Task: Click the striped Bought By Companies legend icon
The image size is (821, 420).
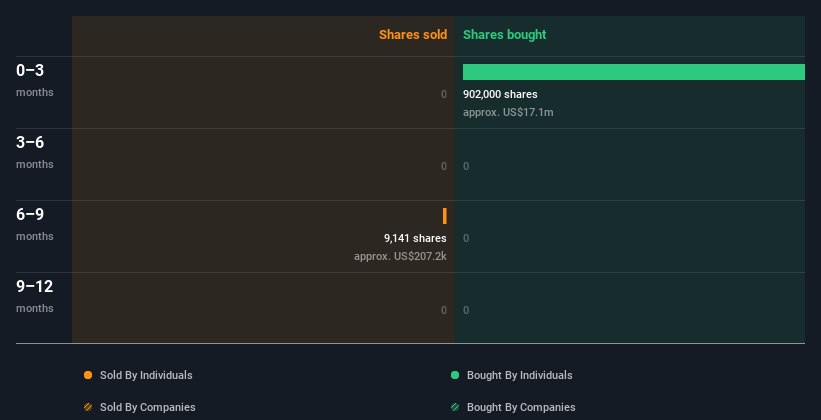Action: coord(455,407)
